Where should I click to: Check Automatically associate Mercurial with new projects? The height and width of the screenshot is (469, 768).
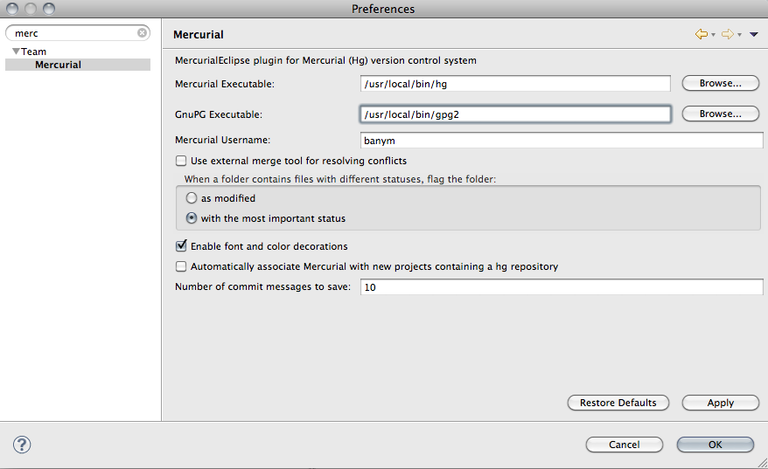(x=181, y=266)
